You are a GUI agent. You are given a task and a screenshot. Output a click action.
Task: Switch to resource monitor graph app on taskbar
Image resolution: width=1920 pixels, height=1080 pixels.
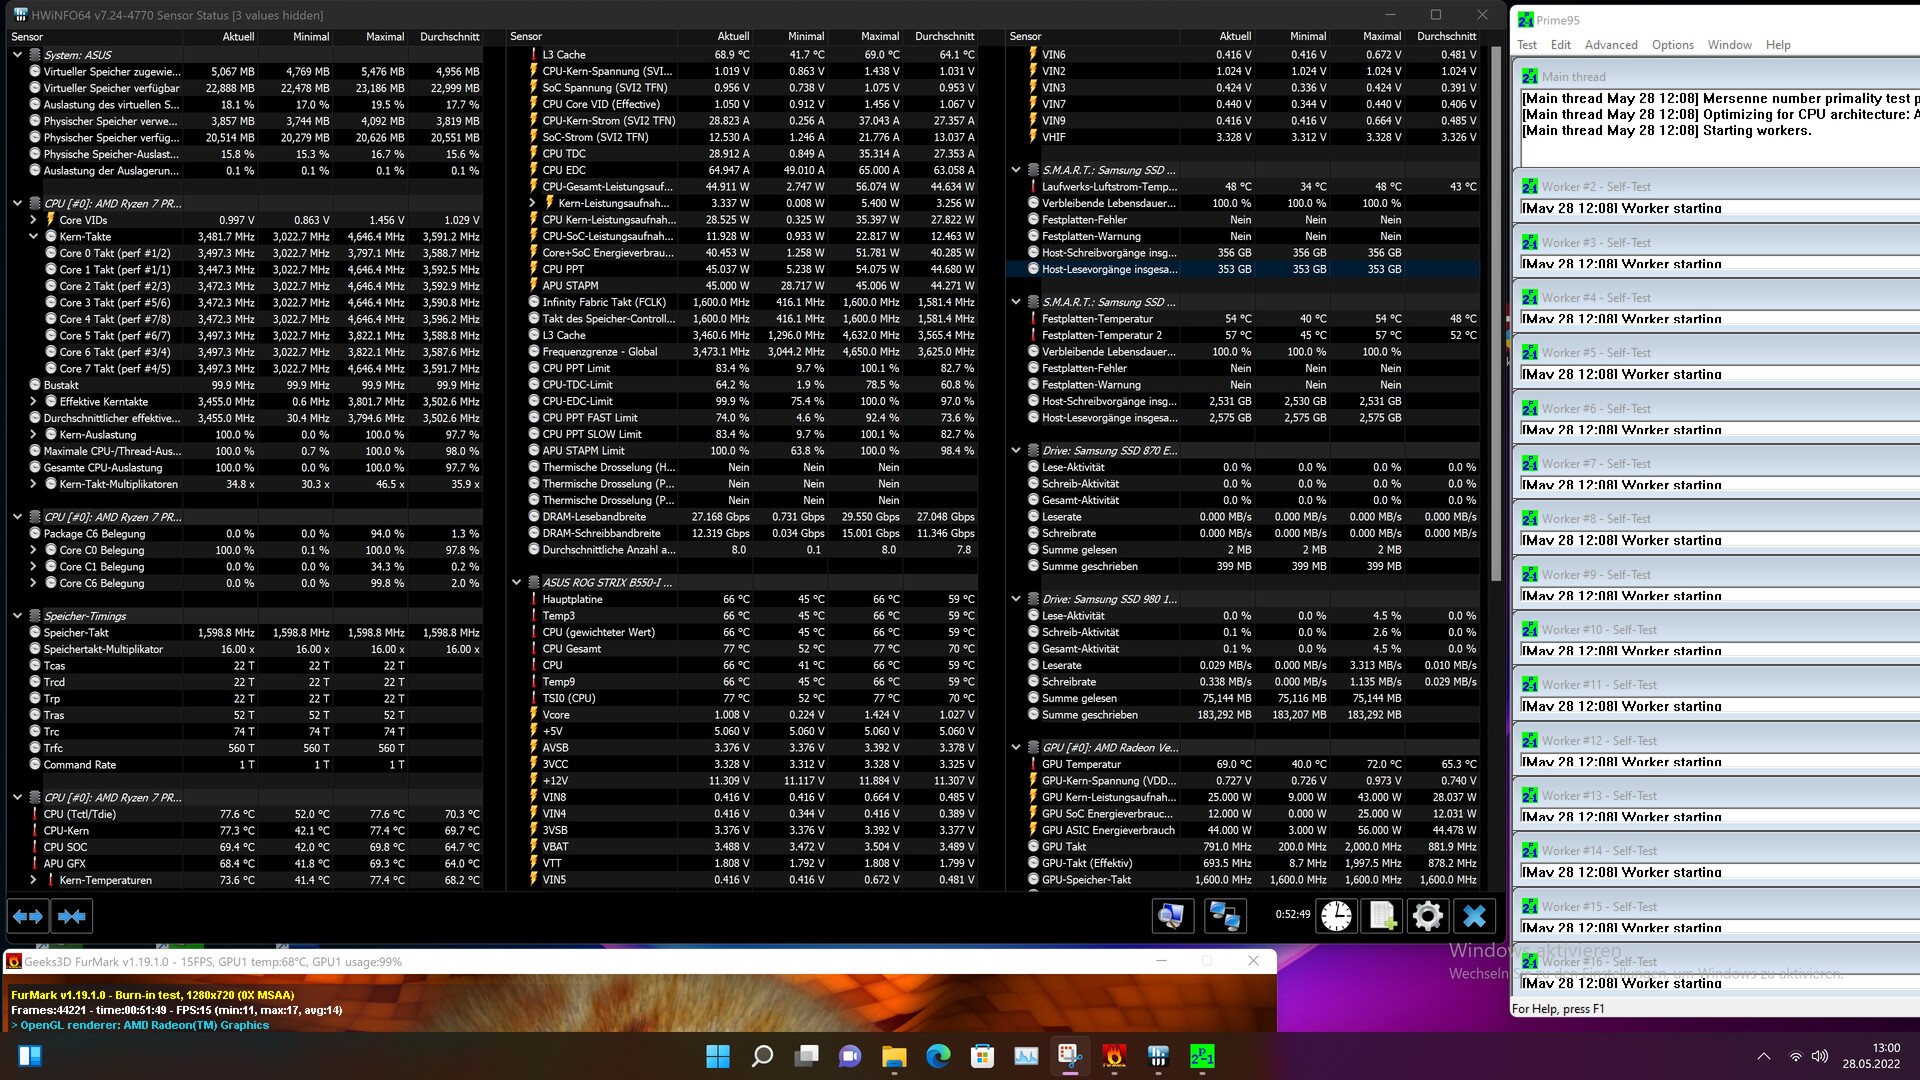pyautogui.click(x=1026, y=1056)
